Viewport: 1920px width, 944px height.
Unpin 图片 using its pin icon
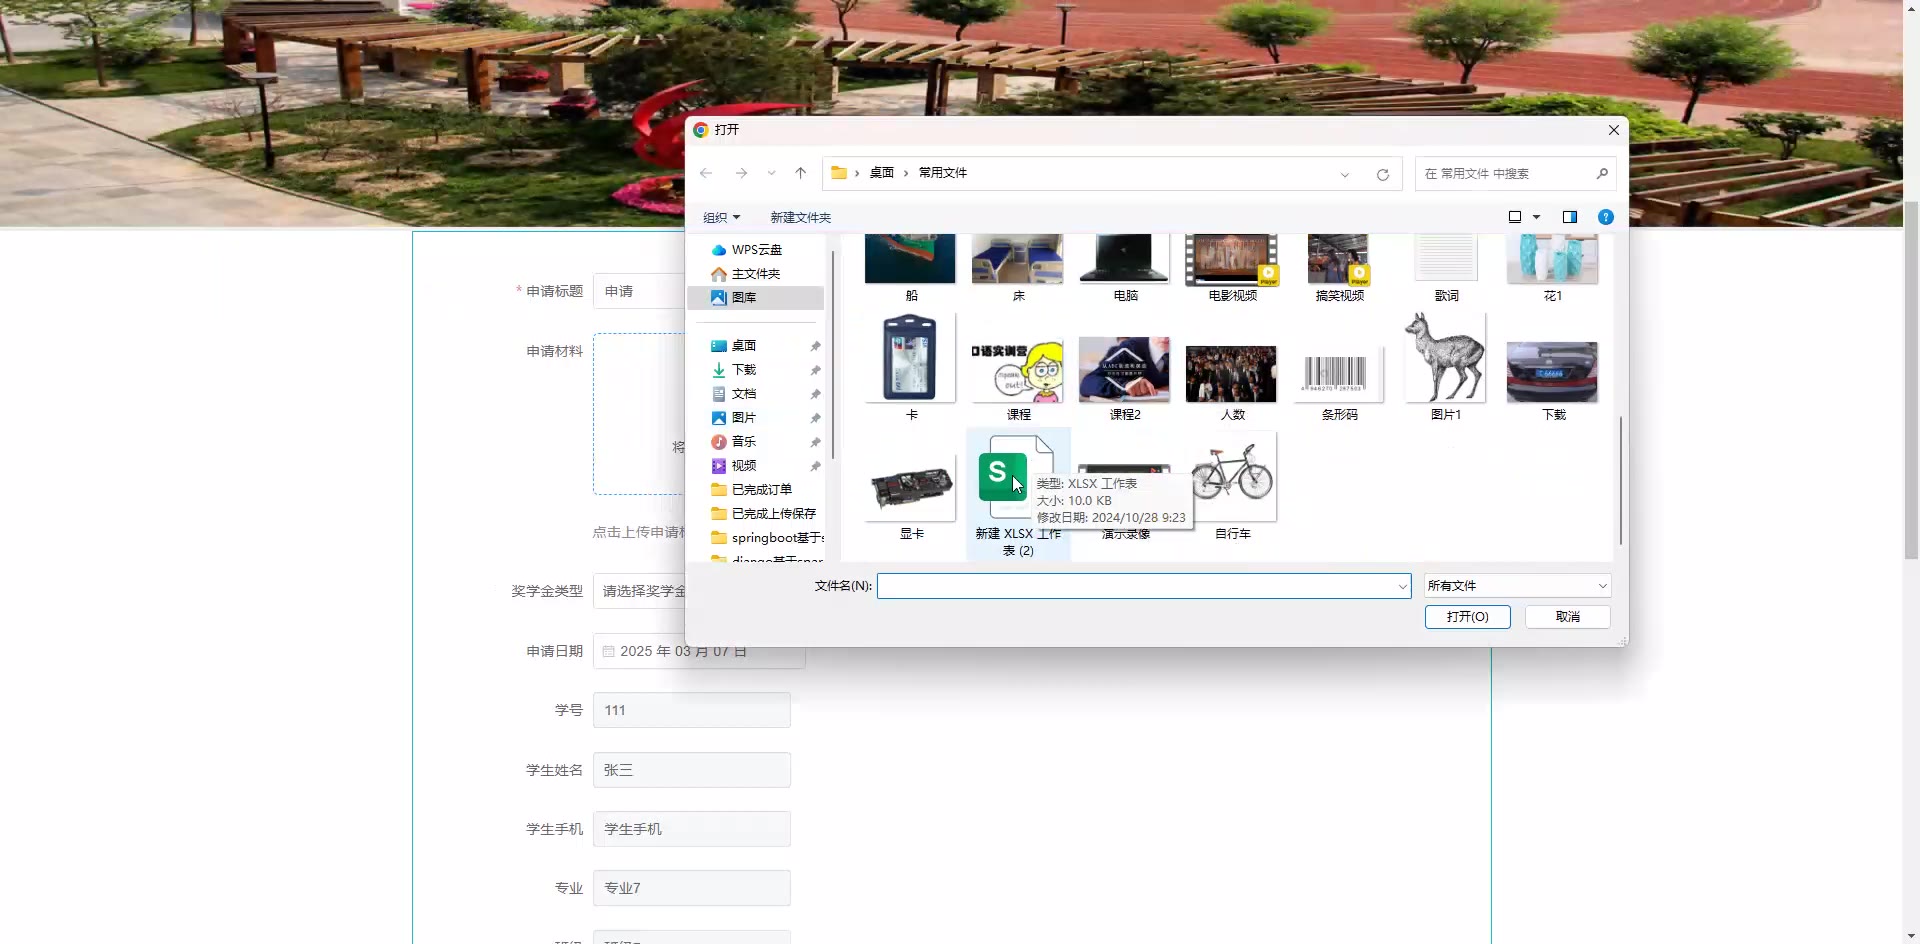(x=815, y=418)
